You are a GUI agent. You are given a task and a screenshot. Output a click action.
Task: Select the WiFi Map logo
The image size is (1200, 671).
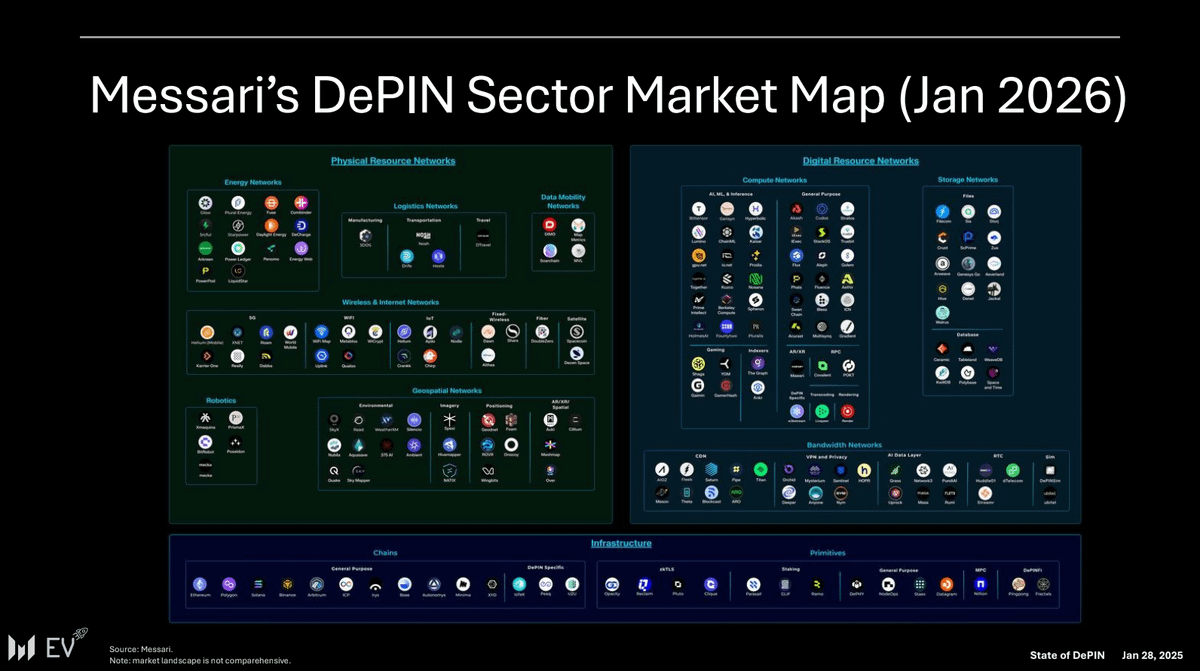coord(321,332)
